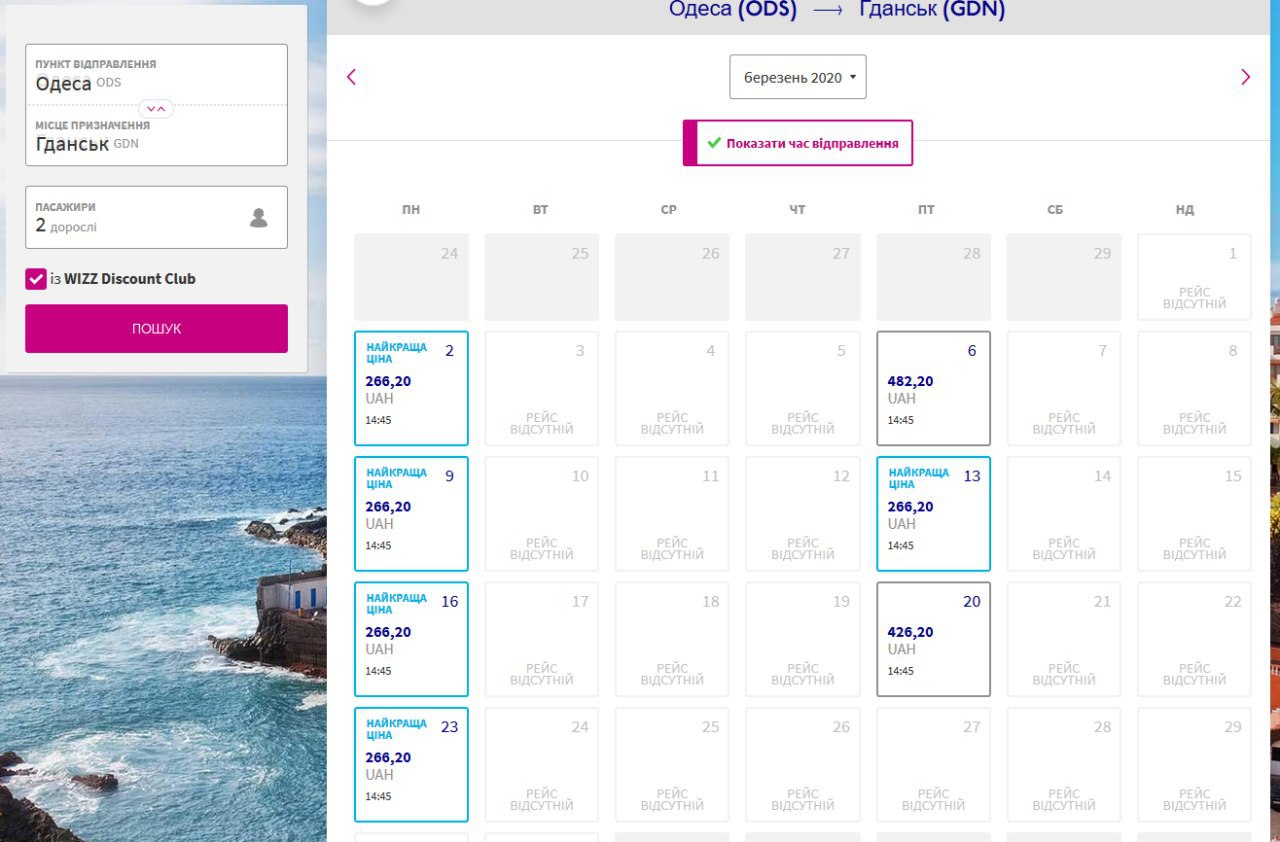The width and height of the screenshot is (1280, 842).
Task: Click greyed February 28 calendar cell
Action: (933, 277)
